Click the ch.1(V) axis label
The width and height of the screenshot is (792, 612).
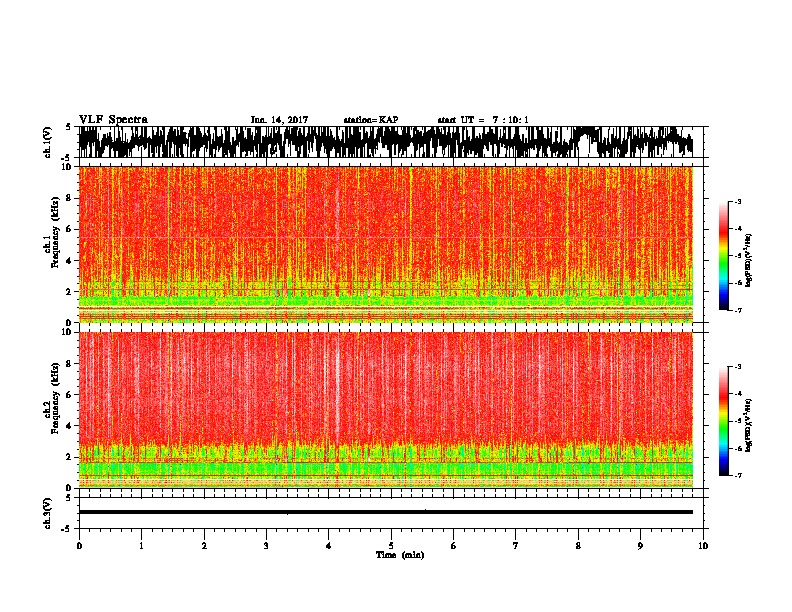point(48,142)
